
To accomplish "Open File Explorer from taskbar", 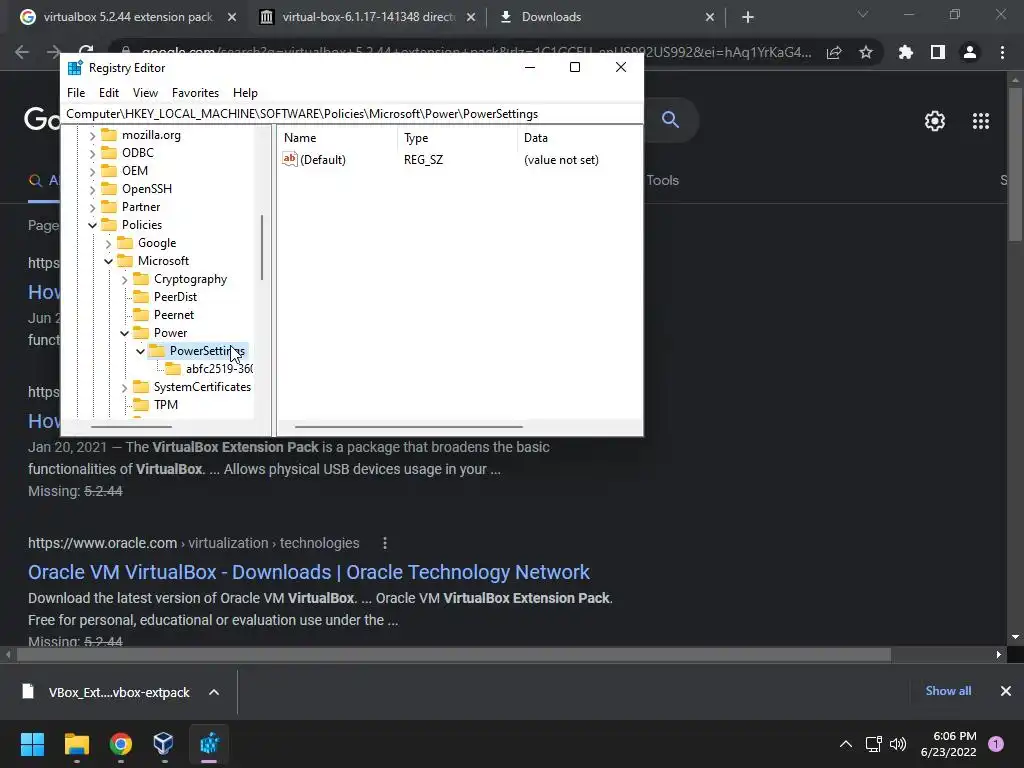I will (76, 744).
